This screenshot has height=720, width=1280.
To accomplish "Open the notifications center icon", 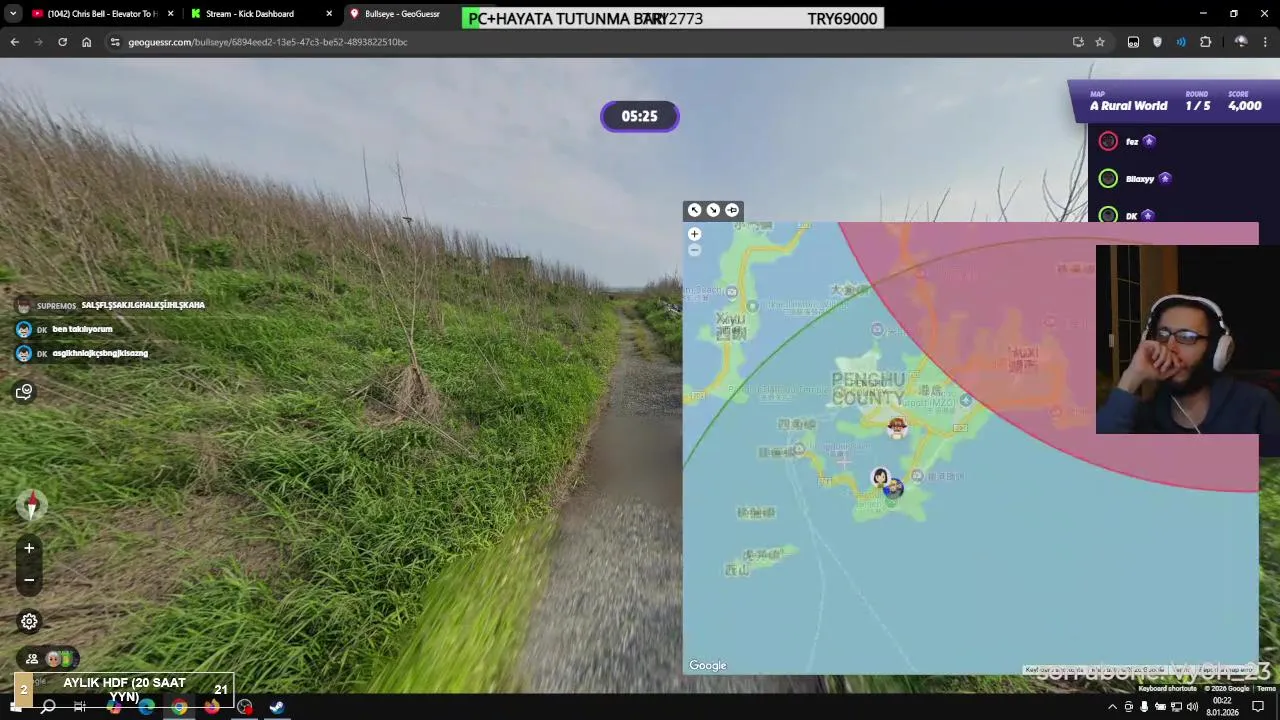I will (x=1259, y=707).
